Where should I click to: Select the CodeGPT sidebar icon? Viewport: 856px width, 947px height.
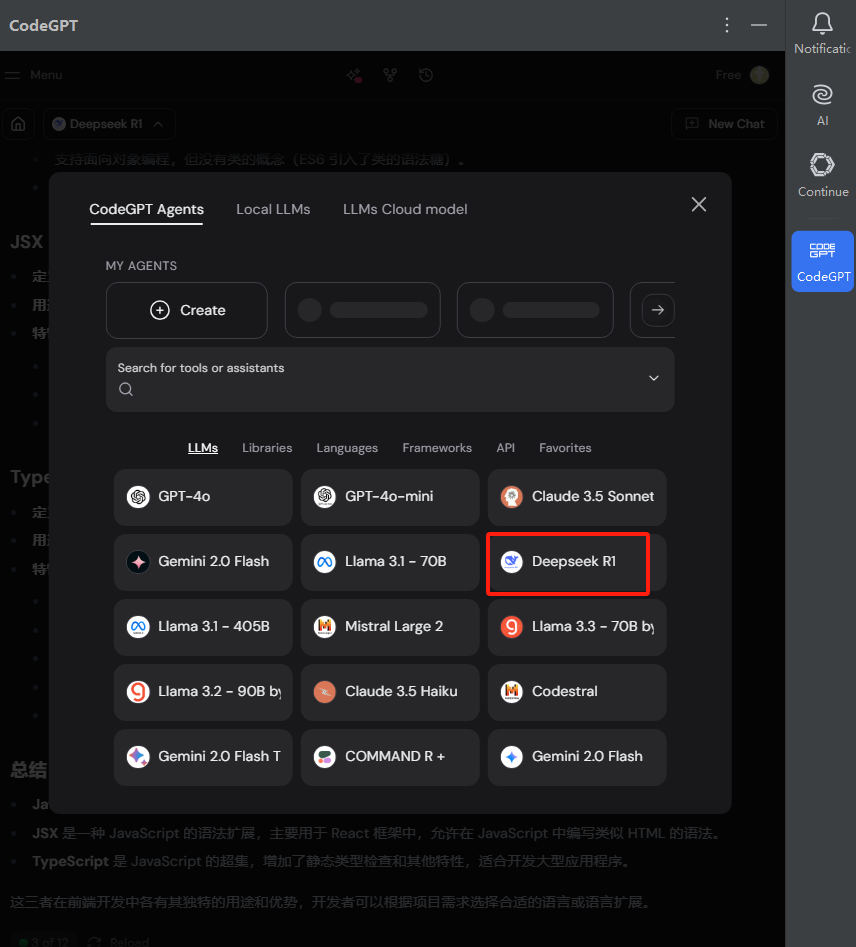822,261
